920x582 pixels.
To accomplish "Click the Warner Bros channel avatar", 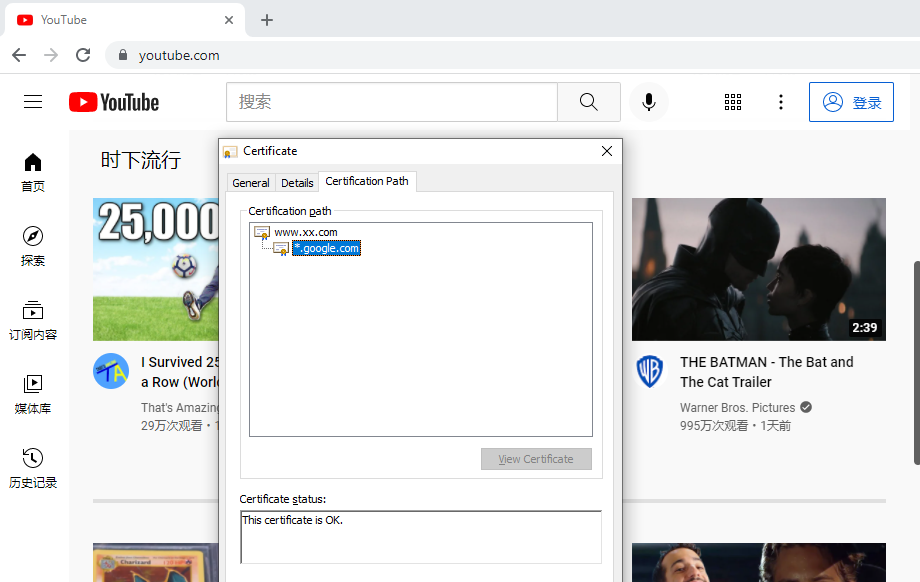I will tap(650, 371).
